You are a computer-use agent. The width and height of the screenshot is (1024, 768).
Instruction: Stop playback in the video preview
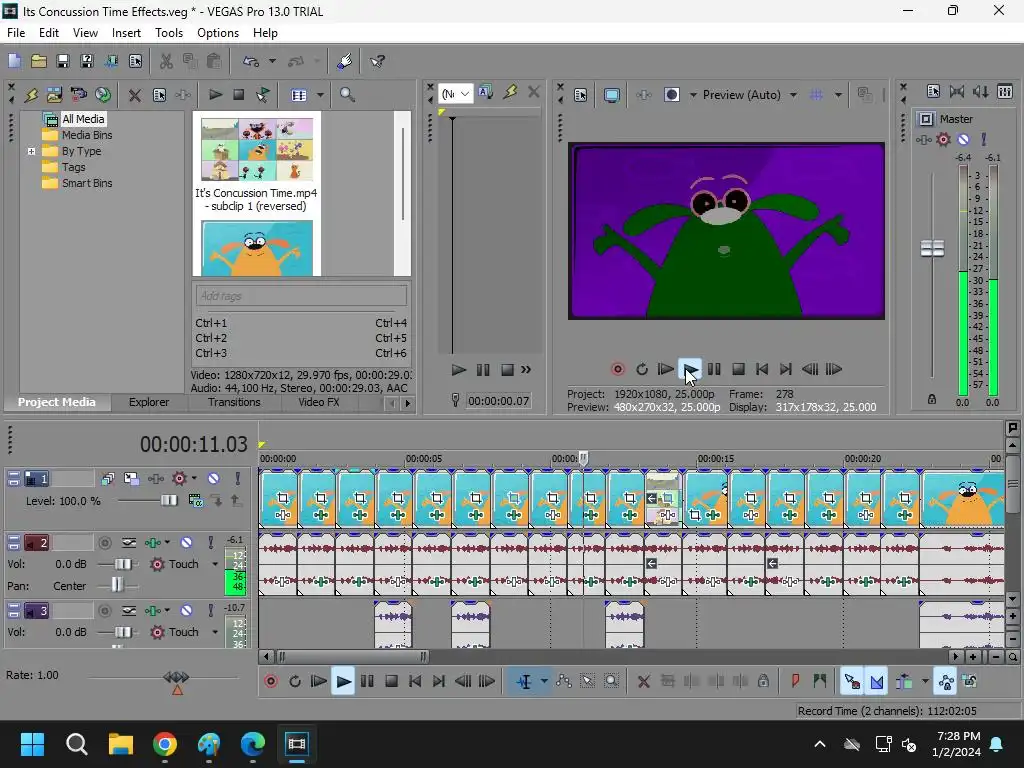coord(739,370)
